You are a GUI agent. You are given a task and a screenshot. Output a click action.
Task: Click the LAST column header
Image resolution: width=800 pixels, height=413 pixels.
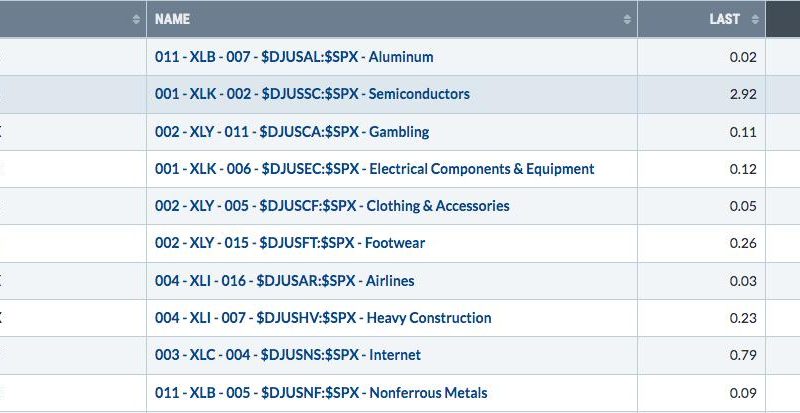click(x=702, y=19)
